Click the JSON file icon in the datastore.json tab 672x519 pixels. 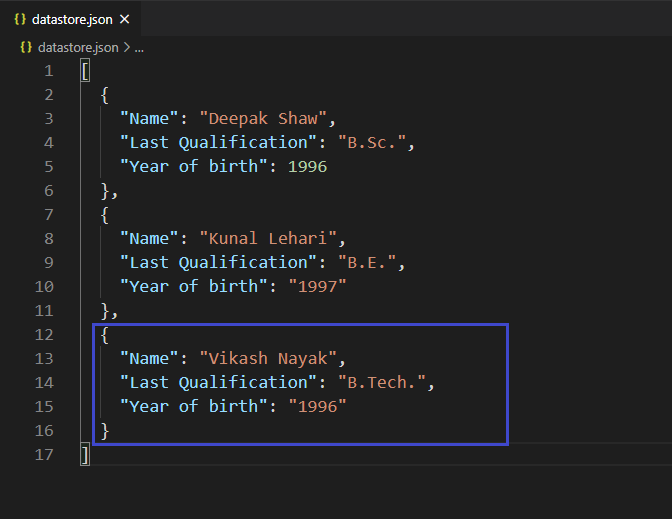[x=19, y=19]
